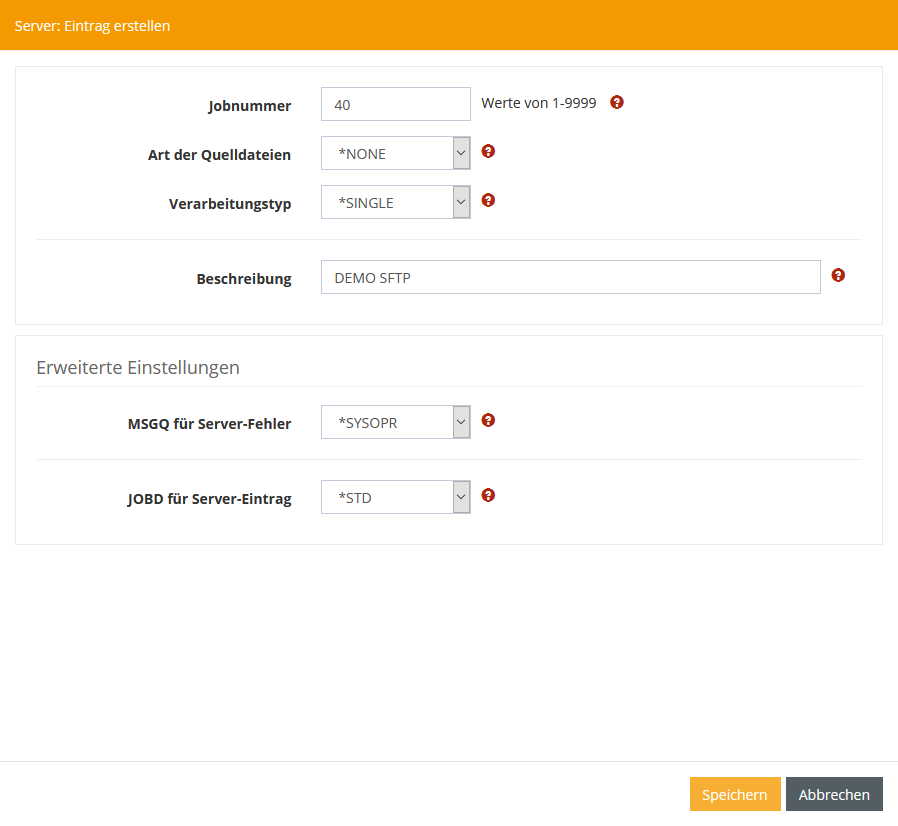
Task: Click the Beschreibung help question mark
Action: pyautogui.click(x=838, y=275)
